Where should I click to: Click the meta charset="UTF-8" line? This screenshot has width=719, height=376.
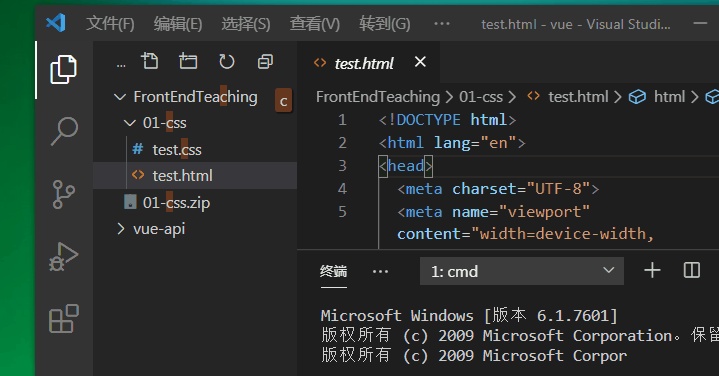(498, 188)
